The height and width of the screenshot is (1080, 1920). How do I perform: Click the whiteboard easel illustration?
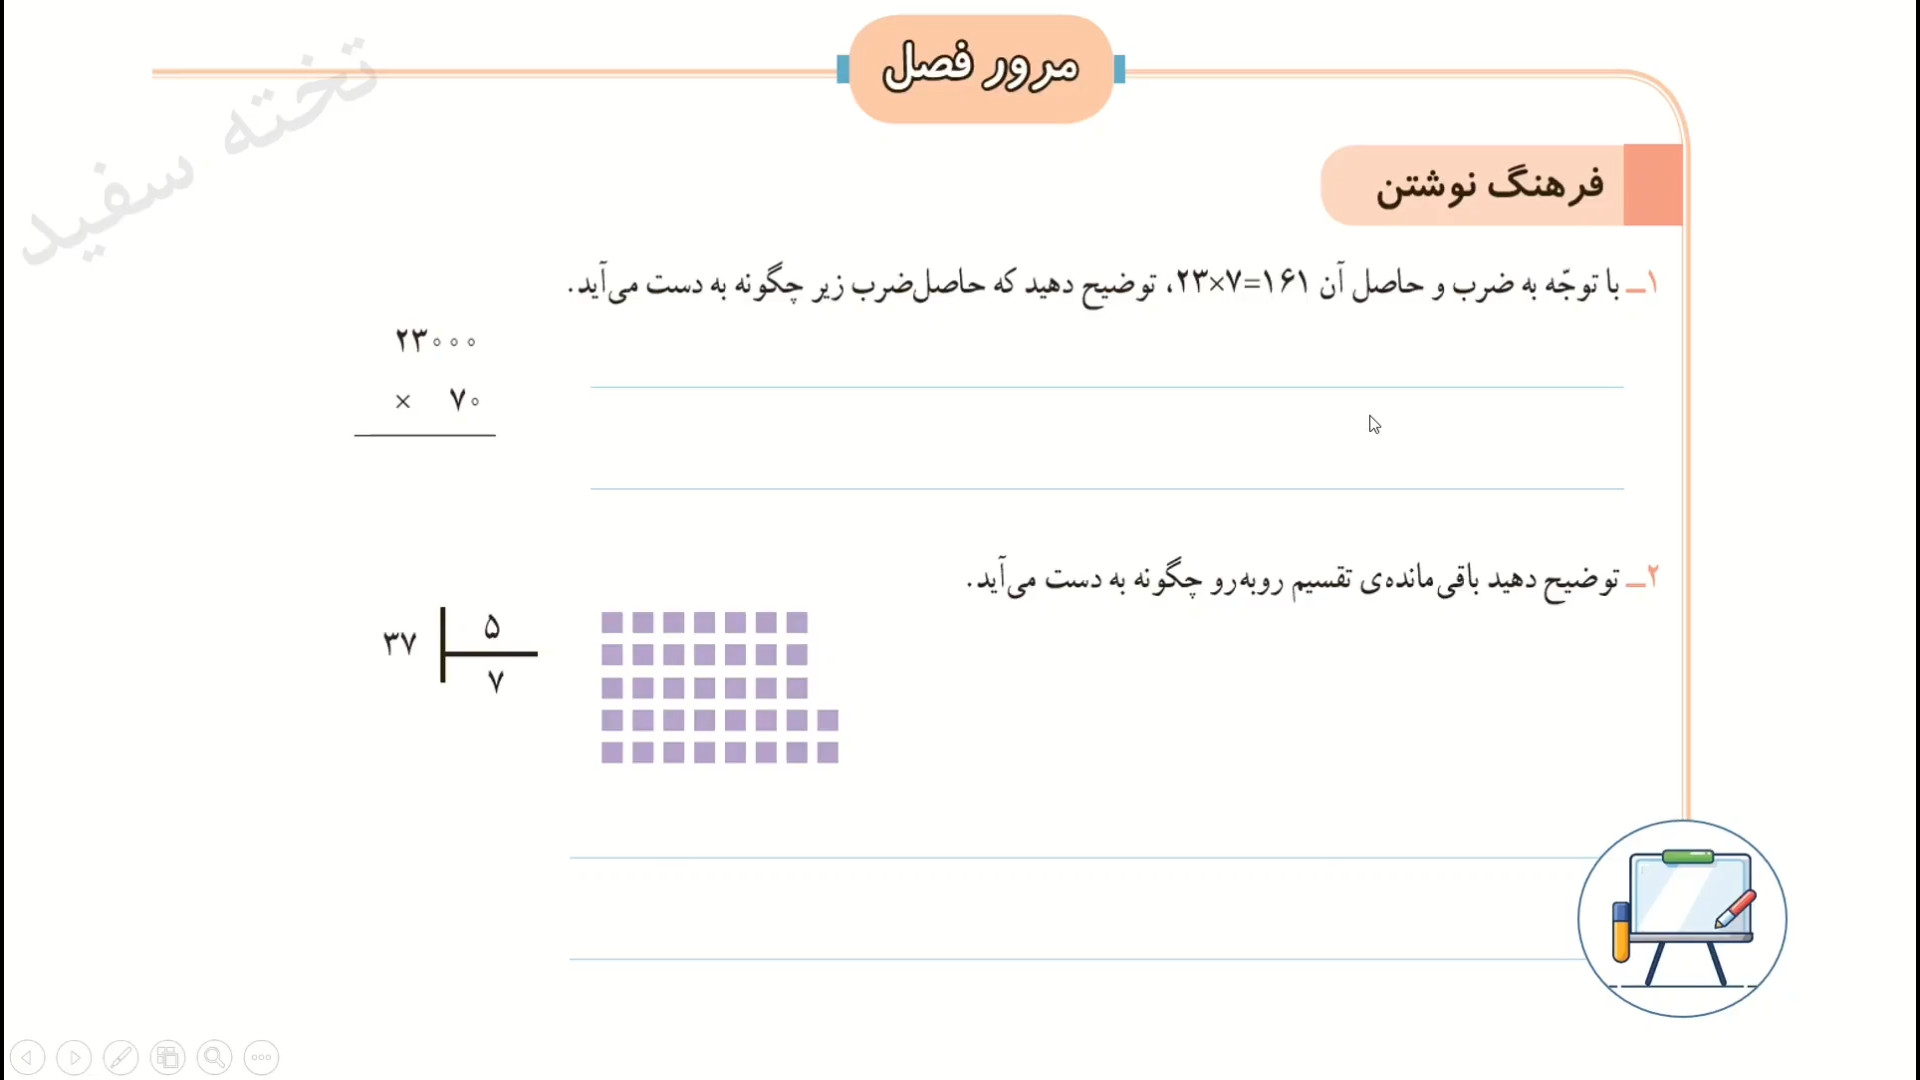click(1685, 915)
